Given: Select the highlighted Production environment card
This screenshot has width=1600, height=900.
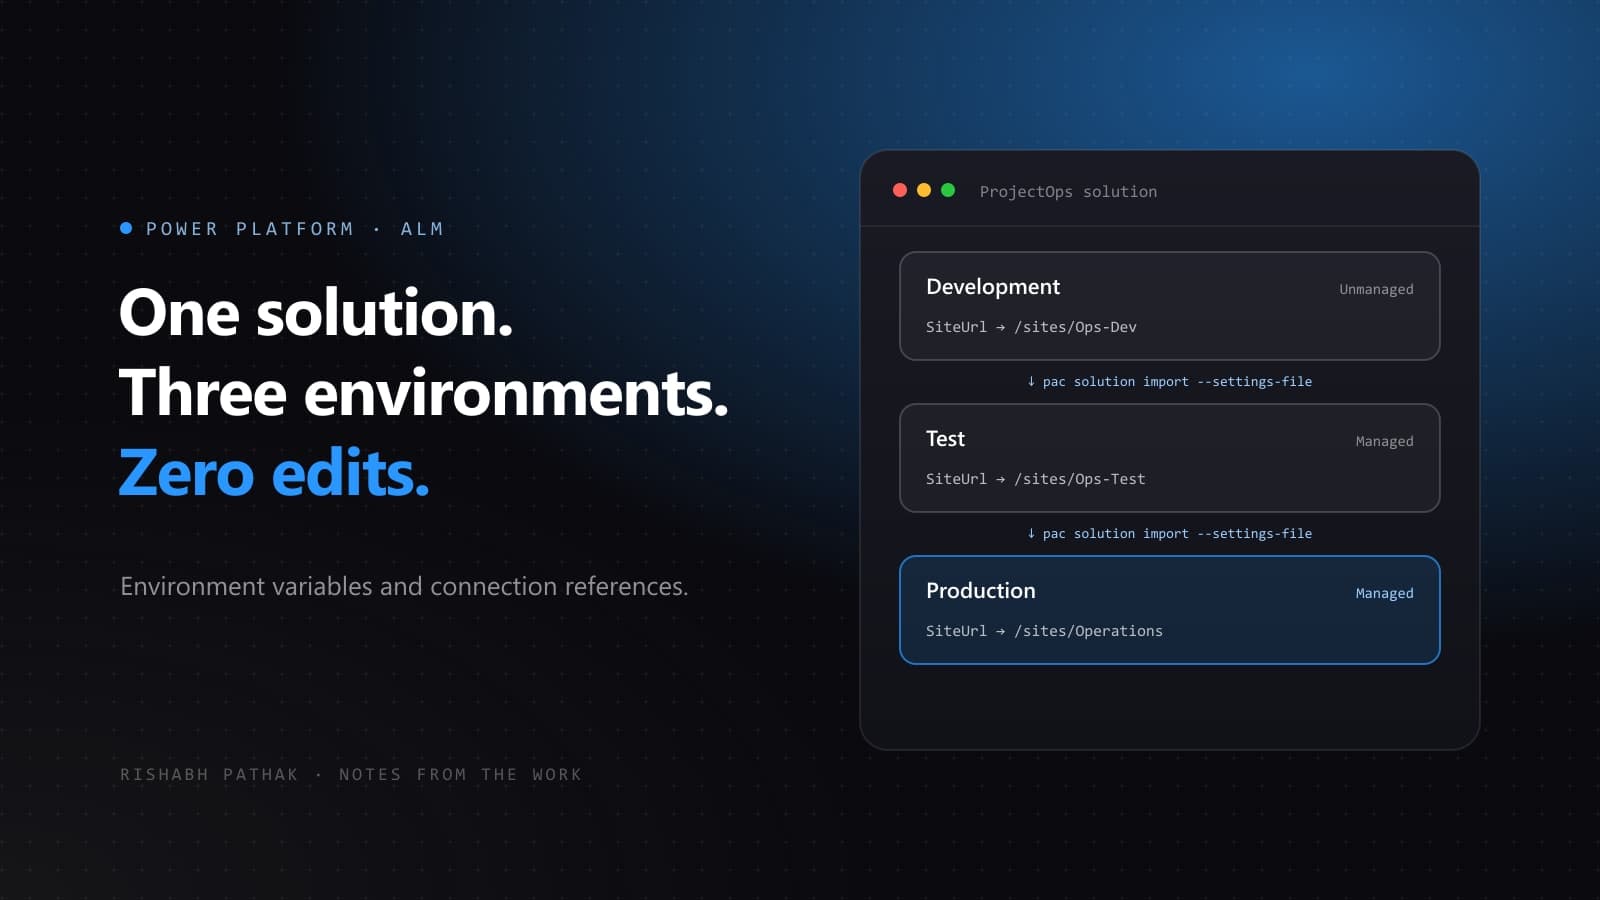Looking at the screenshot, I should tap(1170, 610).
